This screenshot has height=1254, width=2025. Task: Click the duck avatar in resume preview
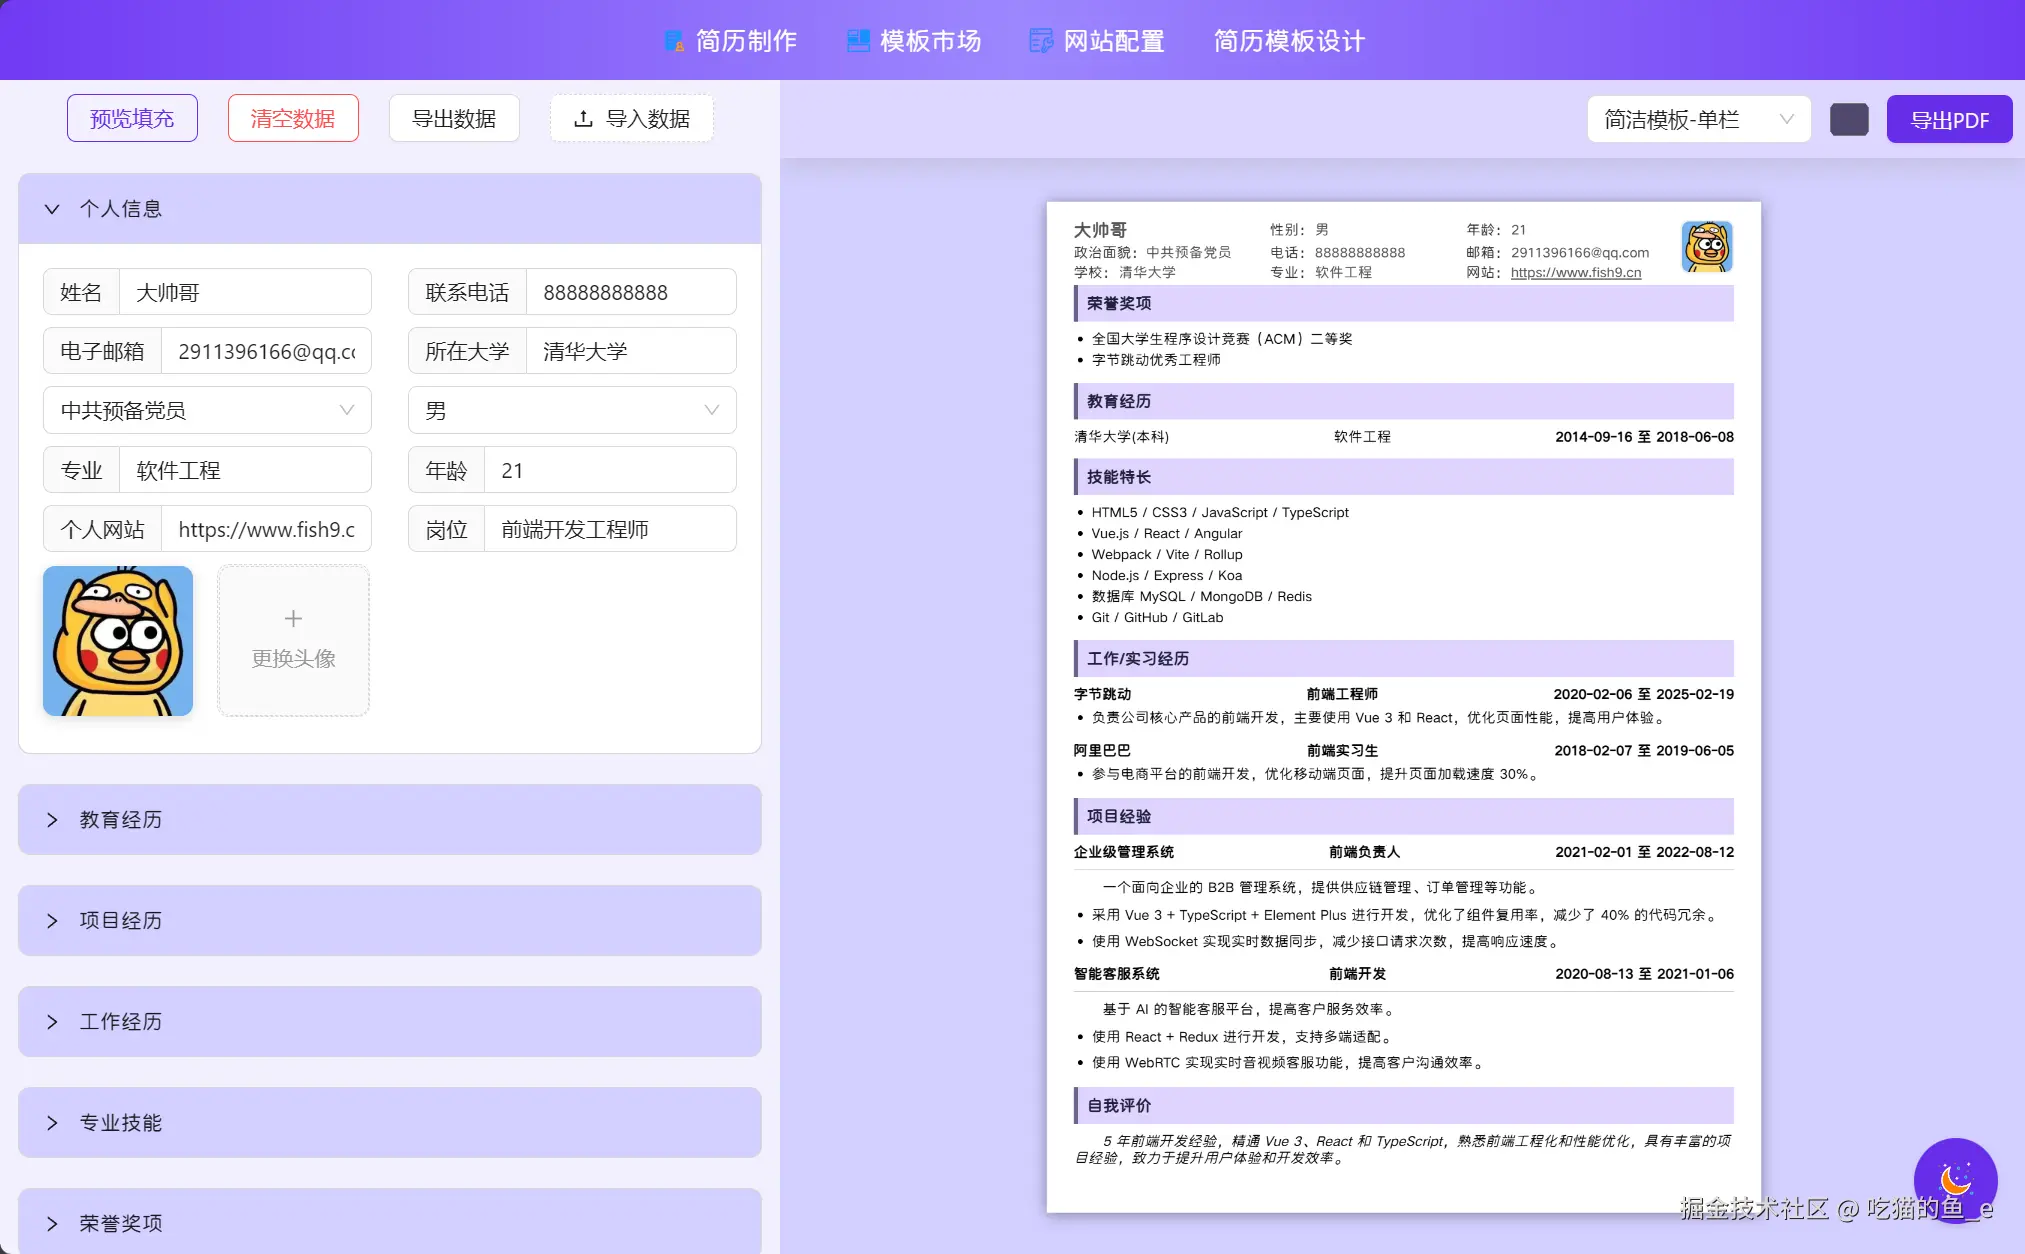coord(1707,246)
